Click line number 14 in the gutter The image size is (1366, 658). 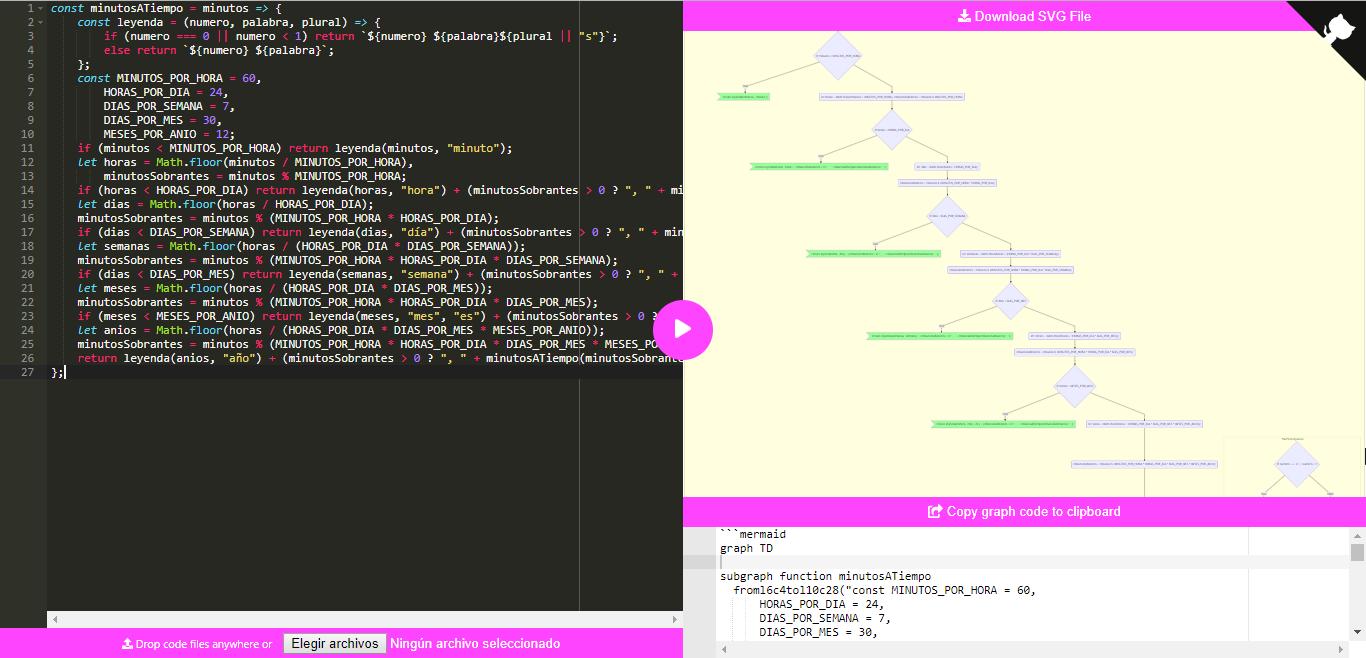27,190
